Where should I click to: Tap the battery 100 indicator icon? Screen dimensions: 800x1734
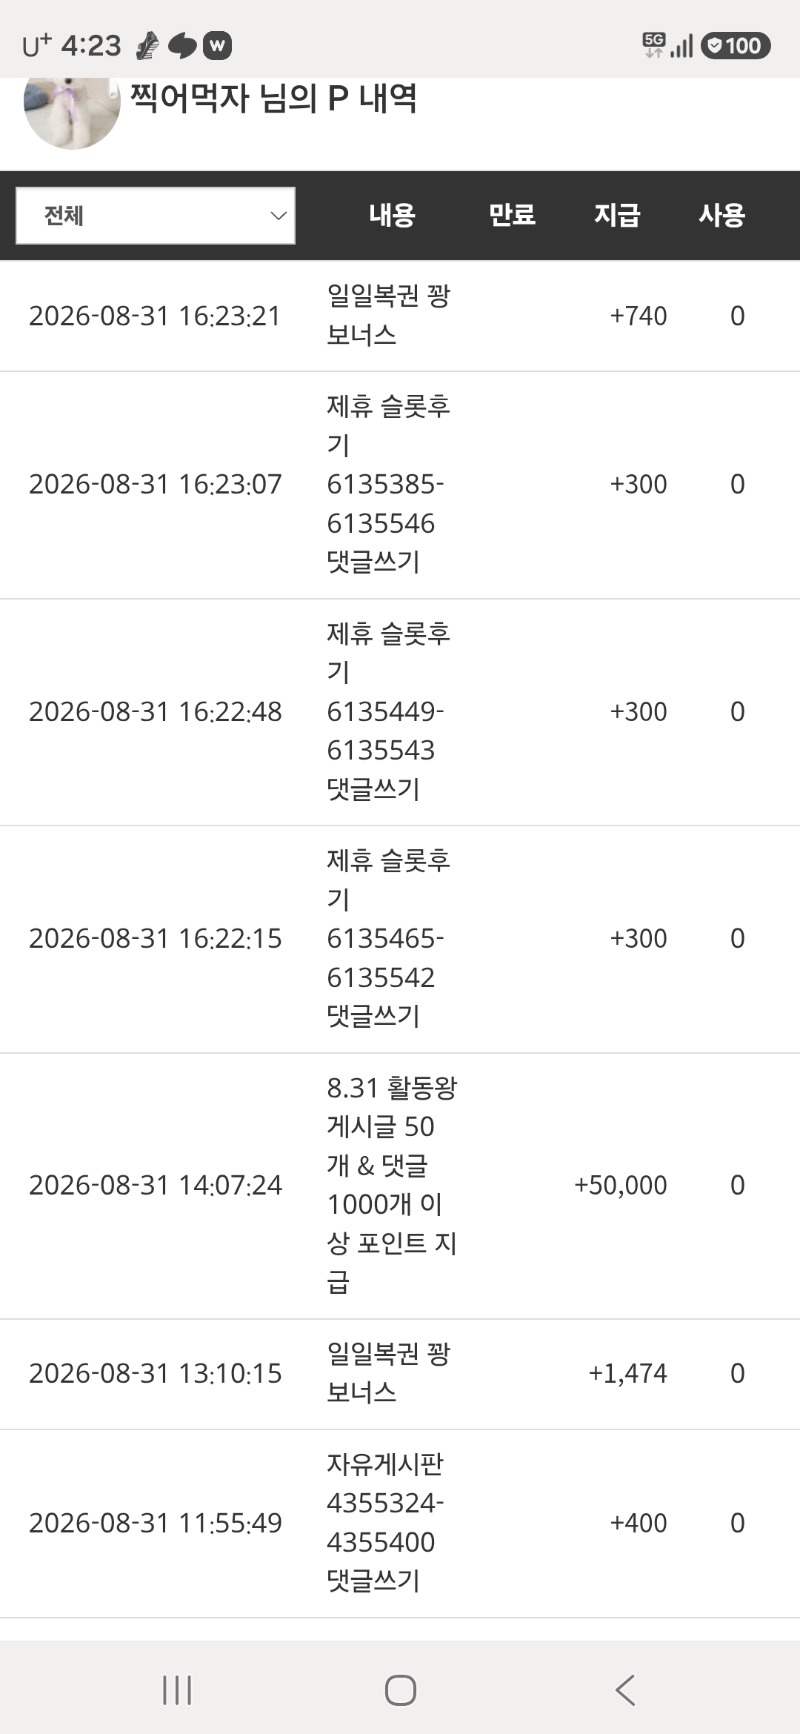point(735,45)
